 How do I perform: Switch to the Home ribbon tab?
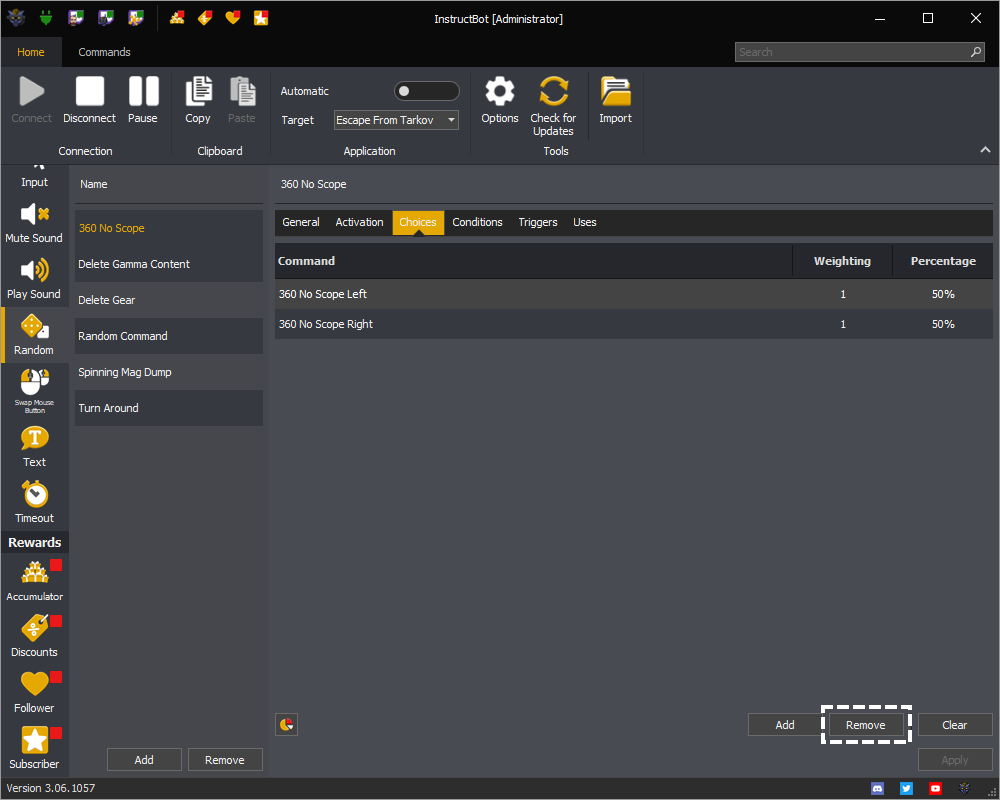point(31,52)
